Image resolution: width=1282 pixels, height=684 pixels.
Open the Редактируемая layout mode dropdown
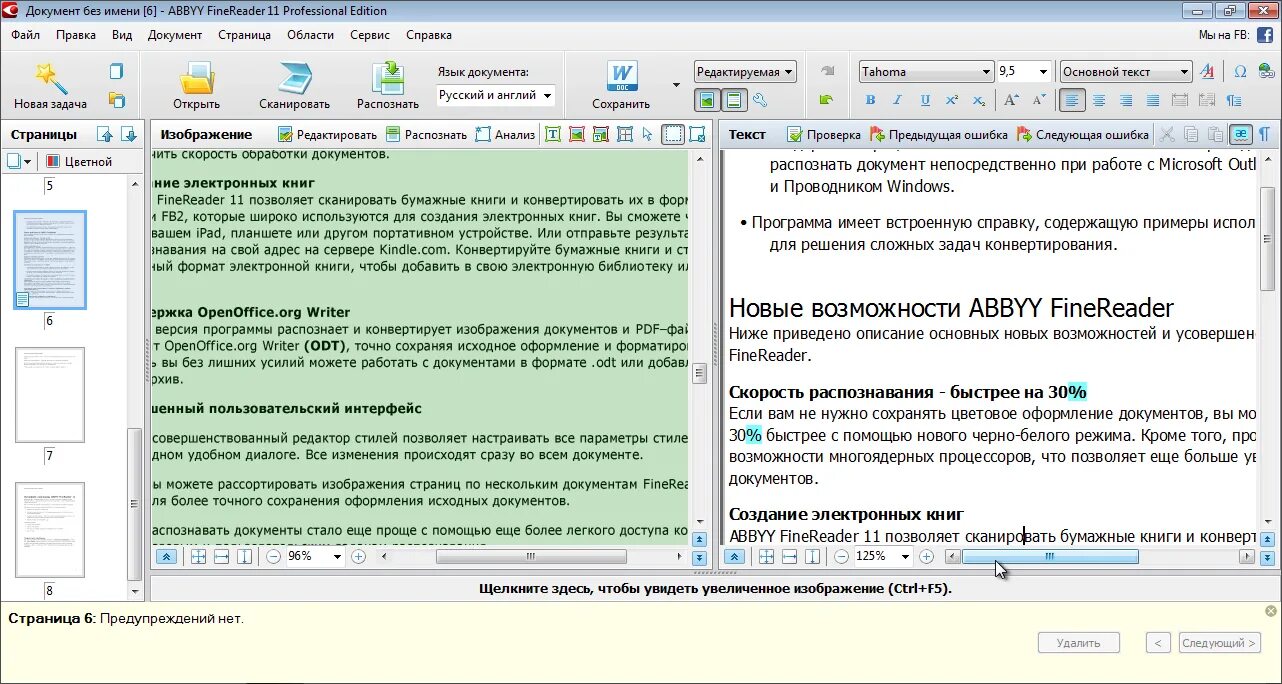(745, 72)
